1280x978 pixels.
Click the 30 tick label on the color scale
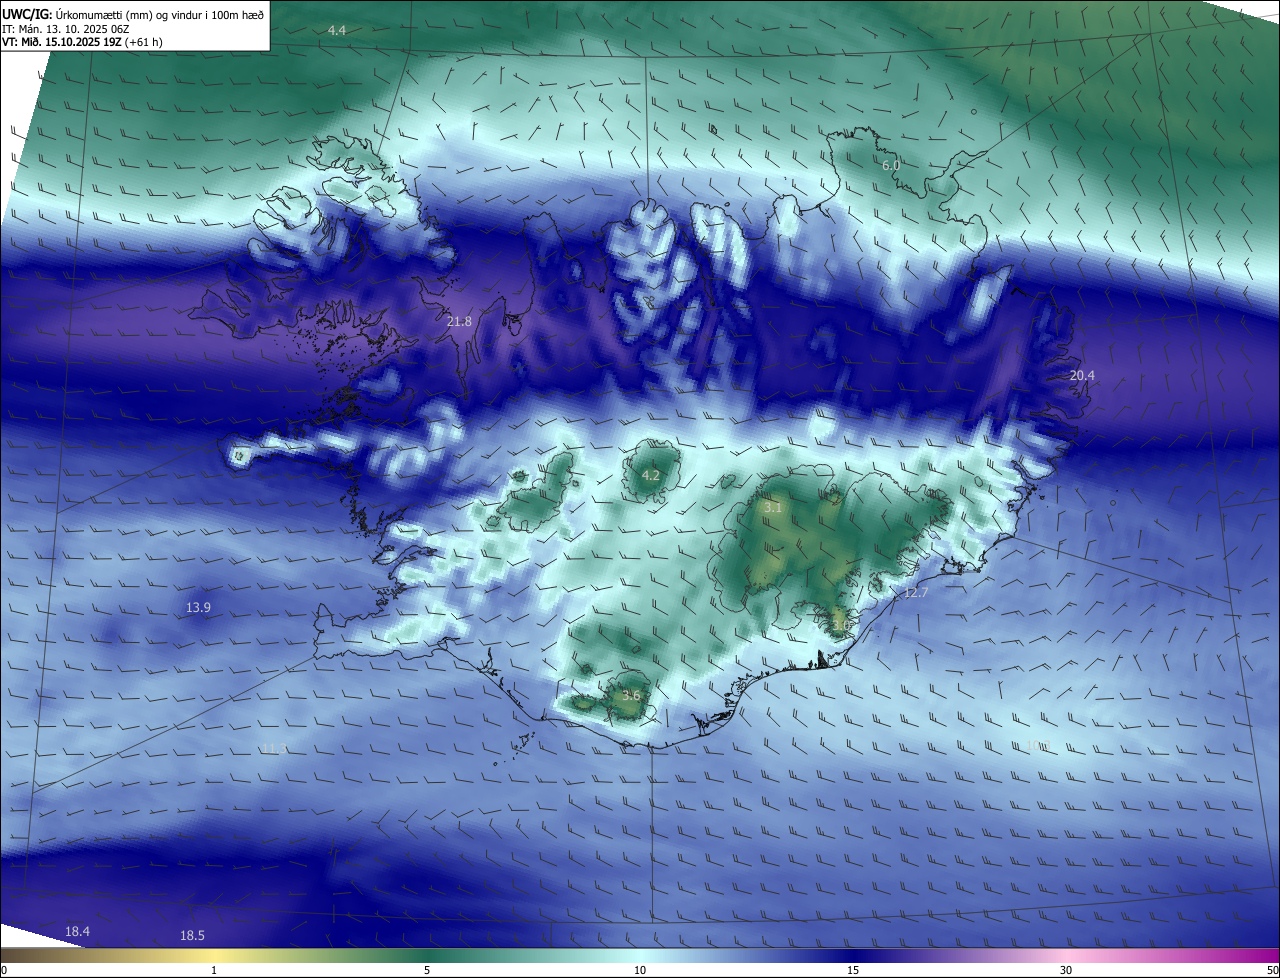tap(1066, 970)
